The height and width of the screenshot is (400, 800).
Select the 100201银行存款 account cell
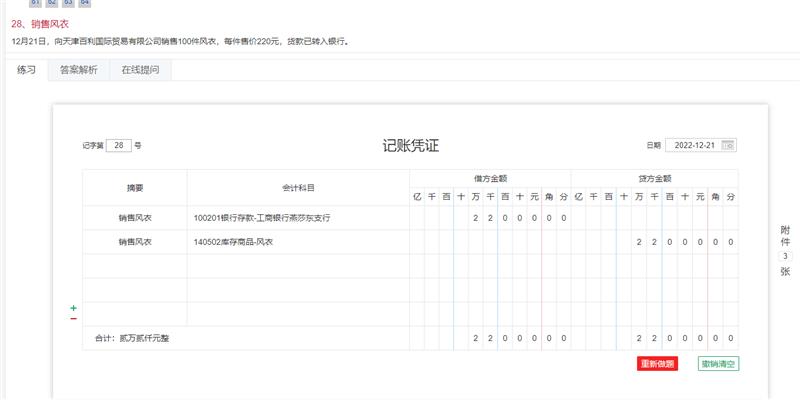[297, 217]
